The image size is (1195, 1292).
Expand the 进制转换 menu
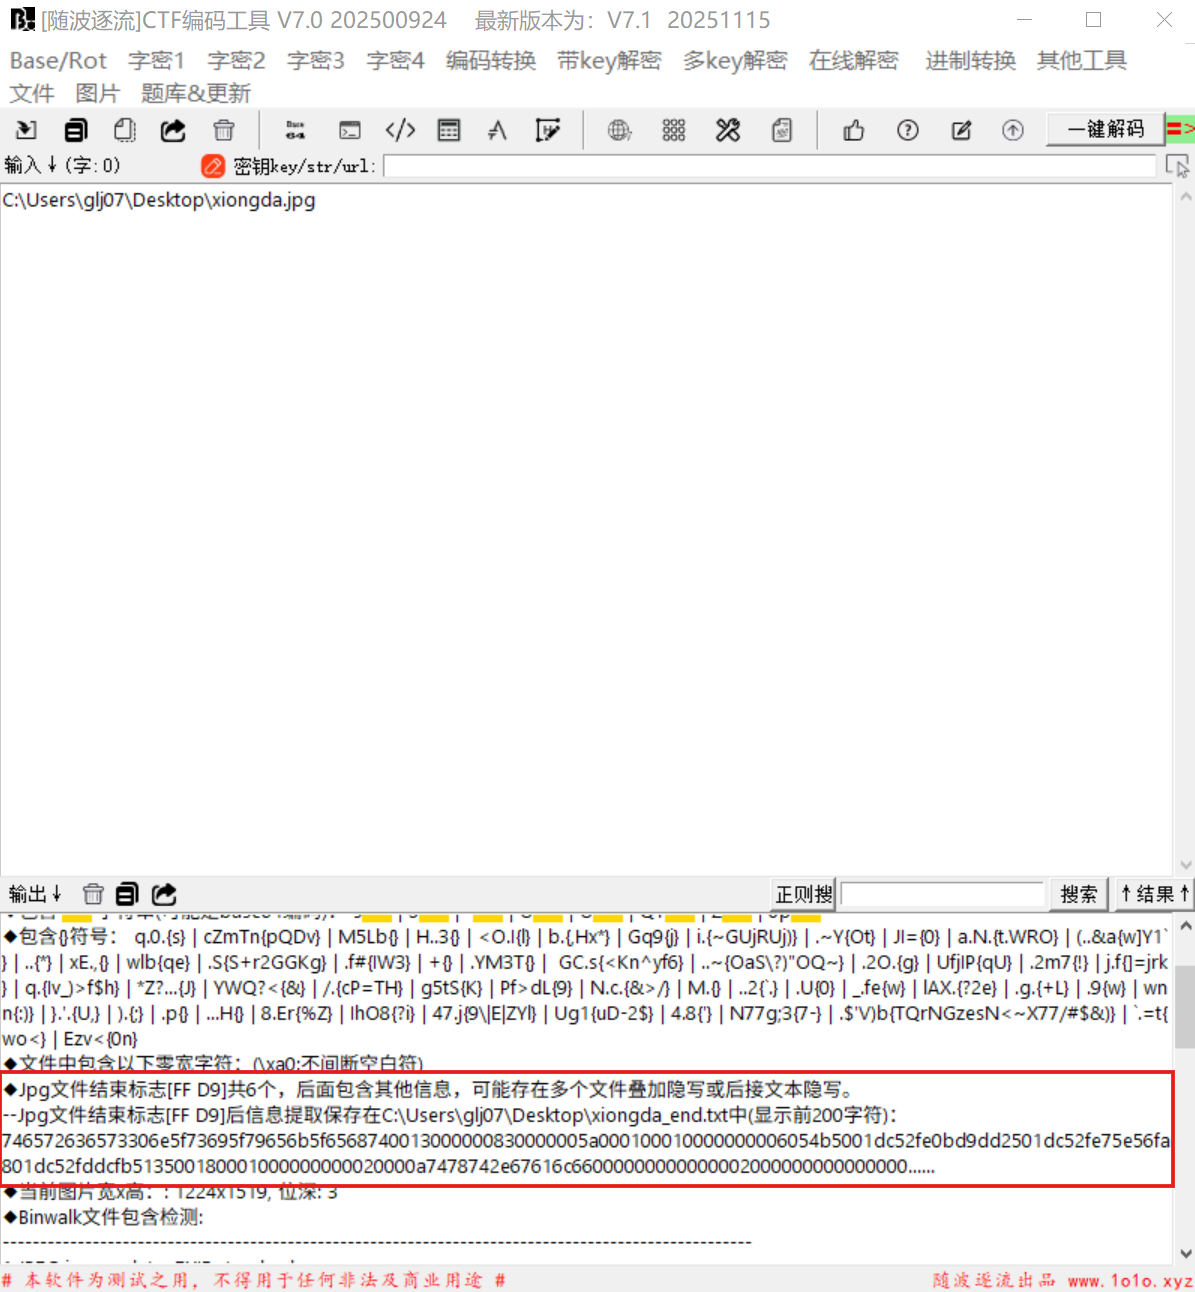point(970,61)
